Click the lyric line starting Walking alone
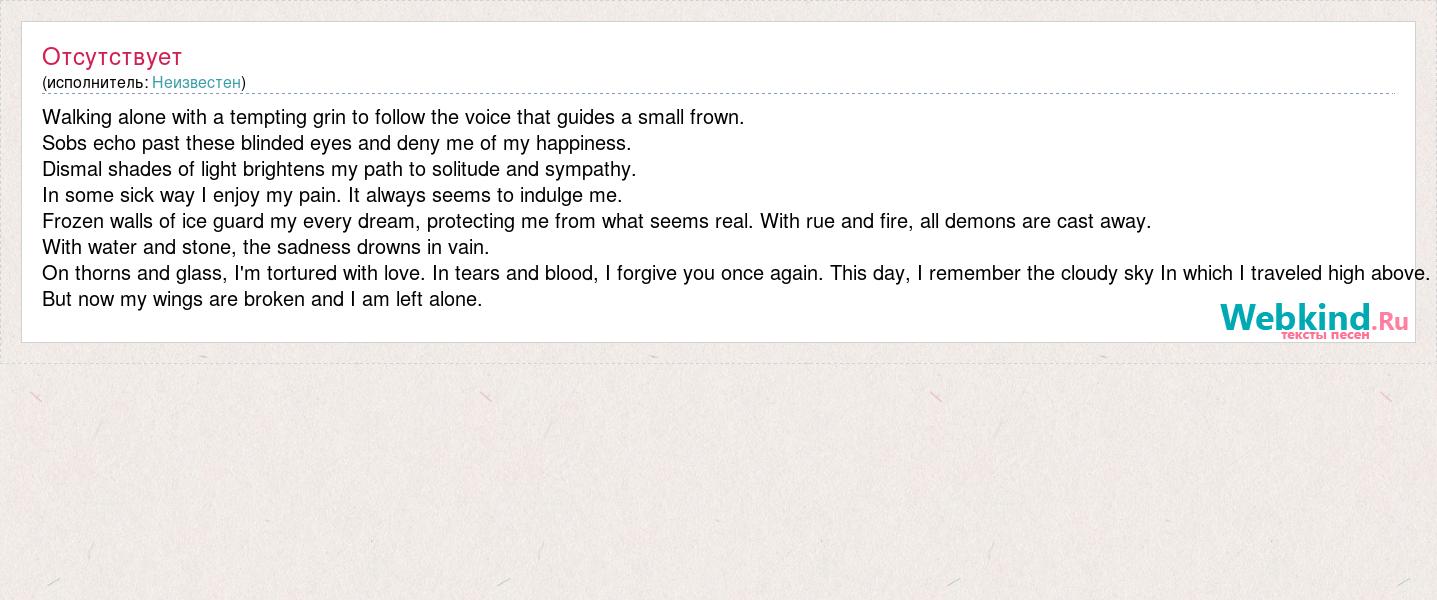The height and width of the screenshot is (600, 1437). (x=393, y=117)
